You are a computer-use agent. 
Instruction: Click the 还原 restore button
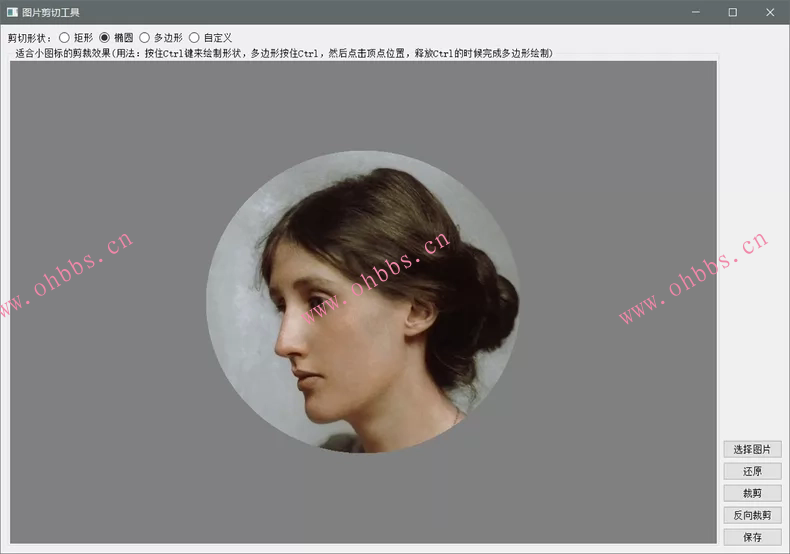tap(752, 471)
